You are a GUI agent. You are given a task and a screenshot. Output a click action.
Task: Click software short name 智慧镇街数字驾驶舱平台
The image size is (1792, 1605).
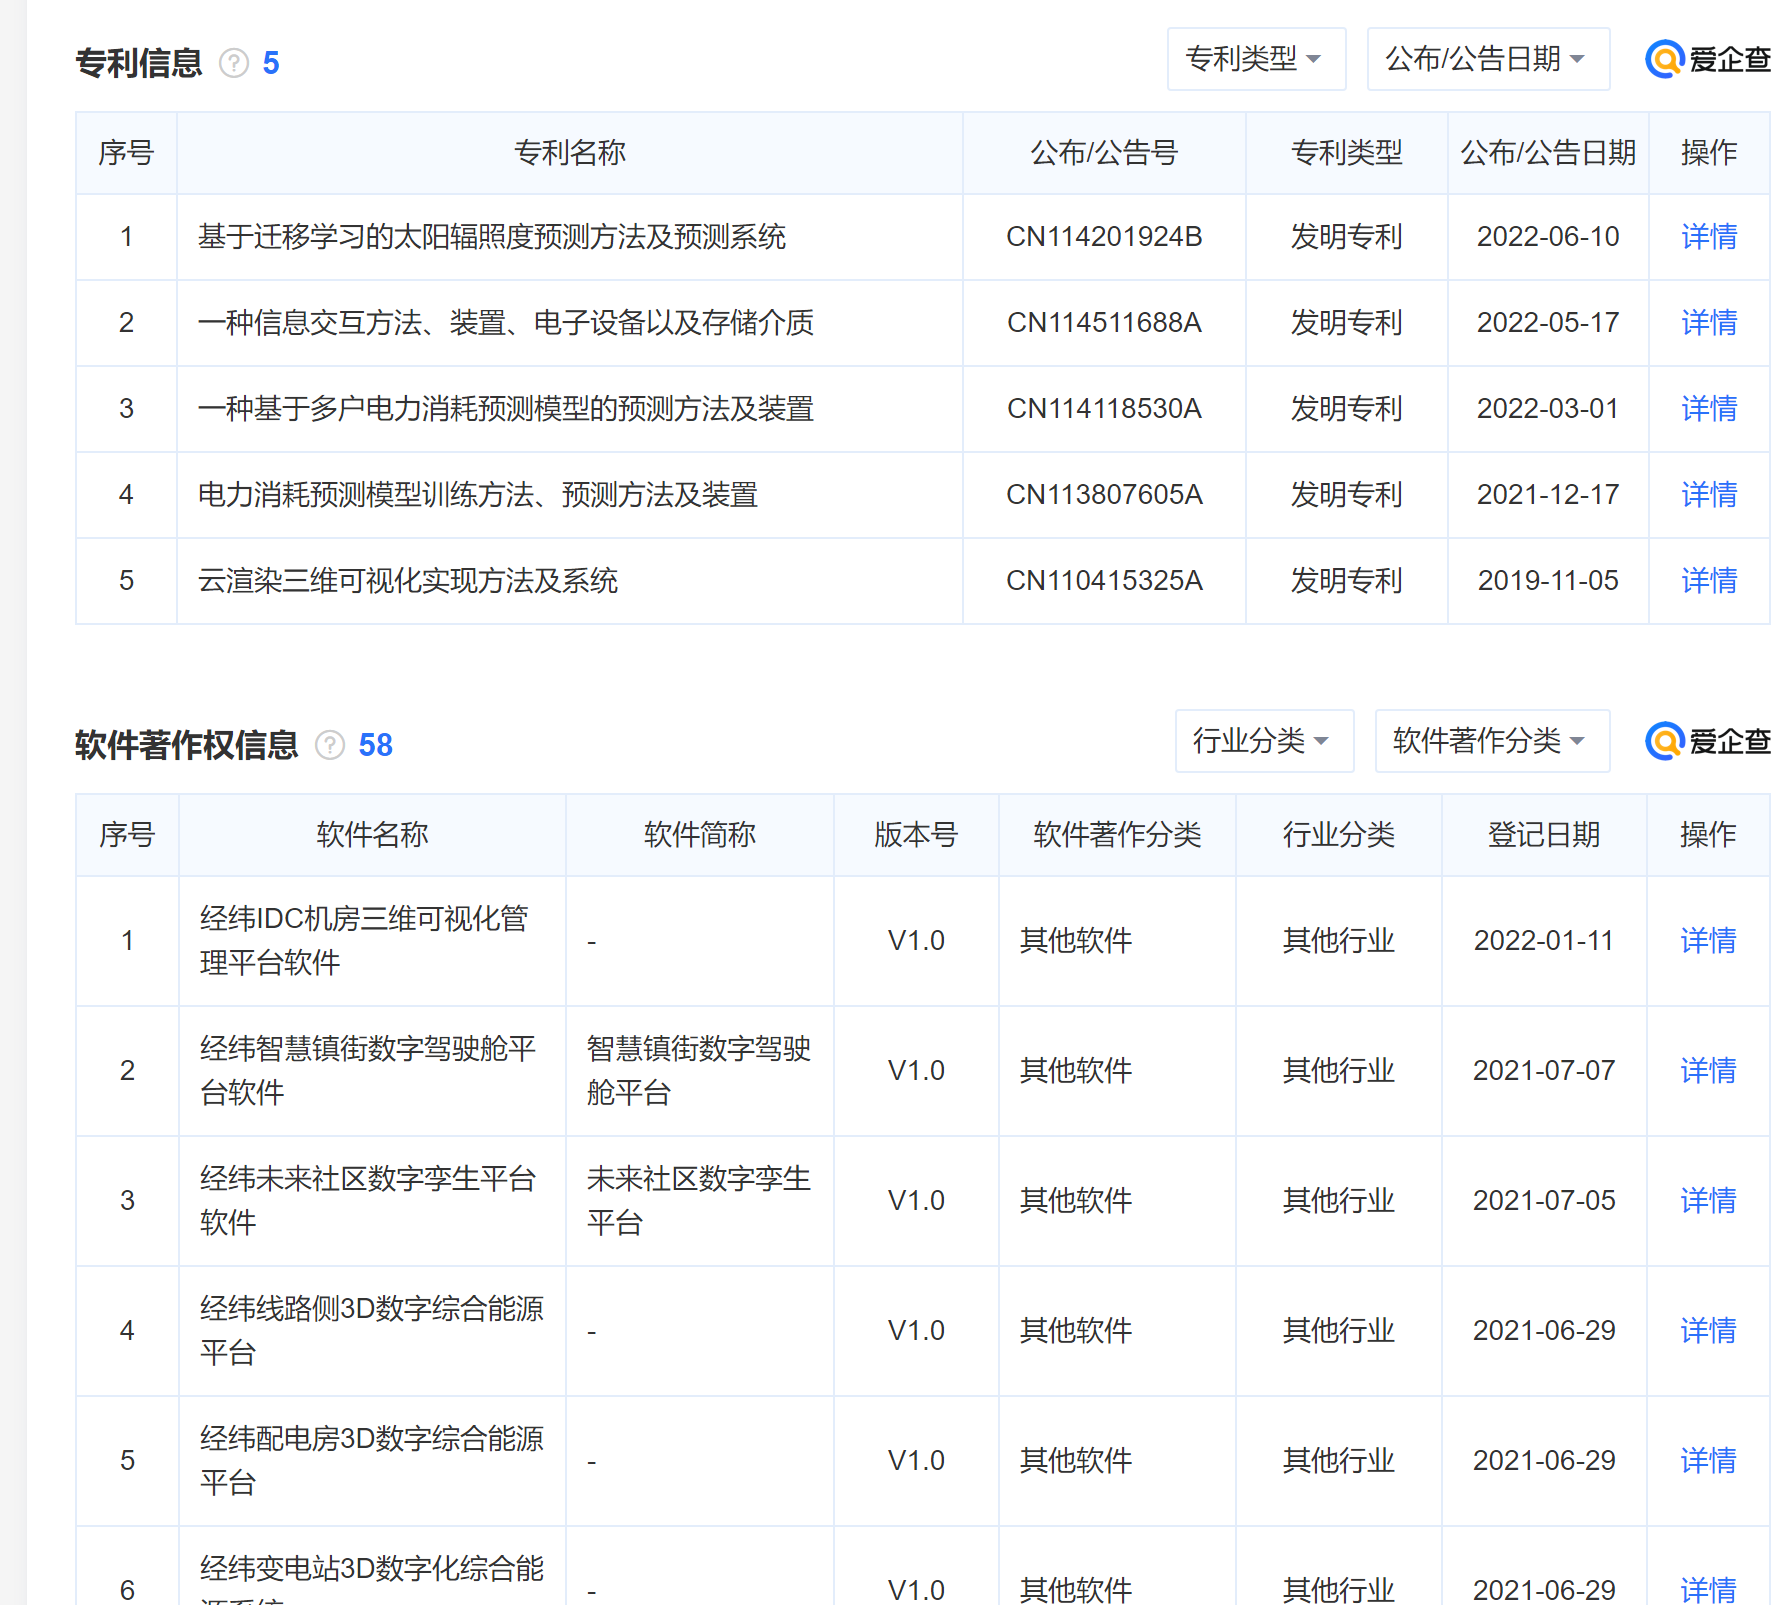point(699,1071)
